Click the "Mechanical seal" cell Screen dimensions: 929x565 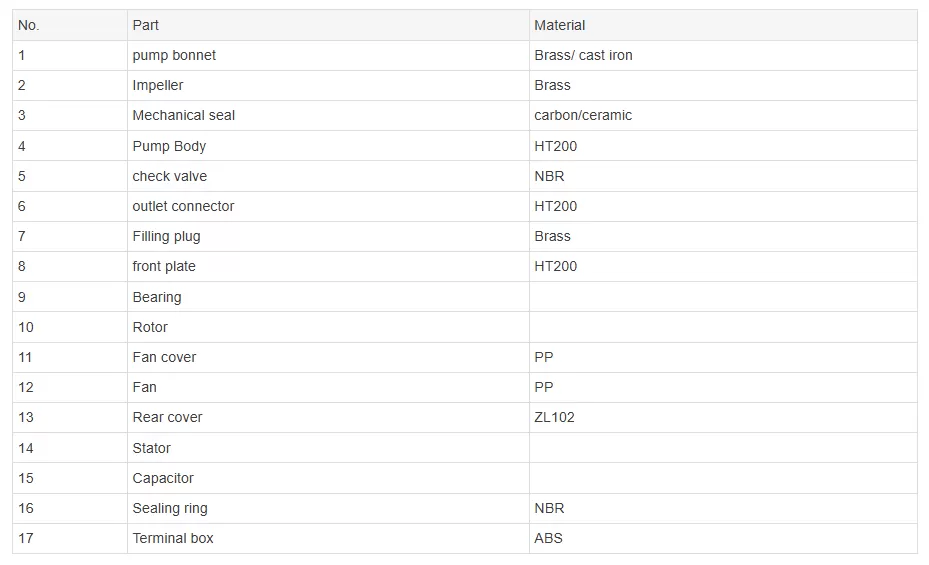[184, 115]
